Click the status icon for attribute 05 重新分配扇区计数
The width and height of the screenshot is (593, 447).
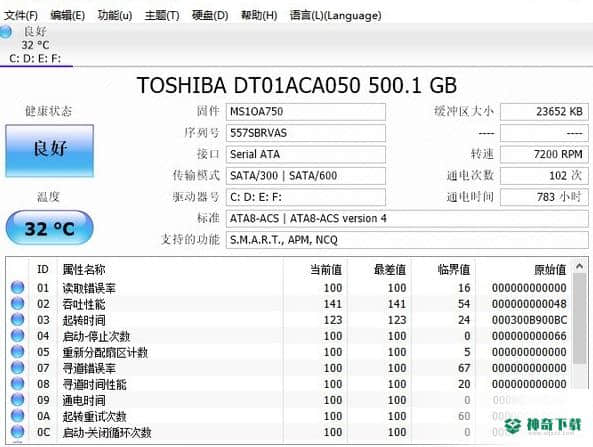pyautogui.click(x=17, y=352)
